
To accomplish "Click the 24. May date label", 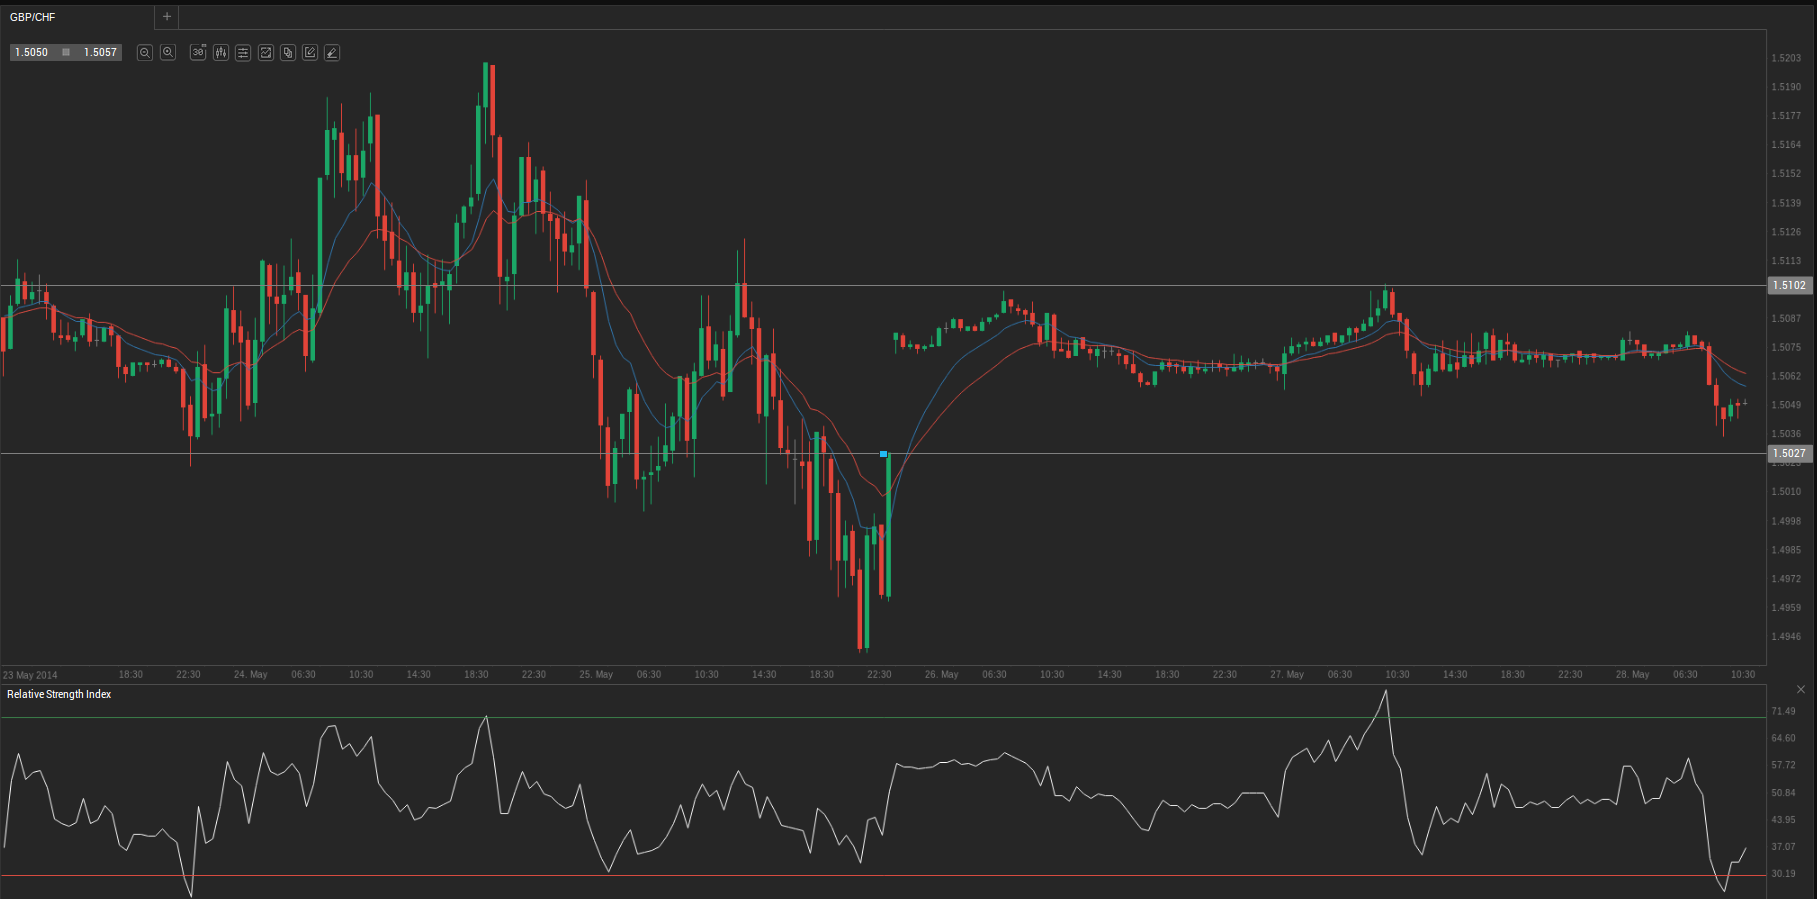I will tap(250, 675).
